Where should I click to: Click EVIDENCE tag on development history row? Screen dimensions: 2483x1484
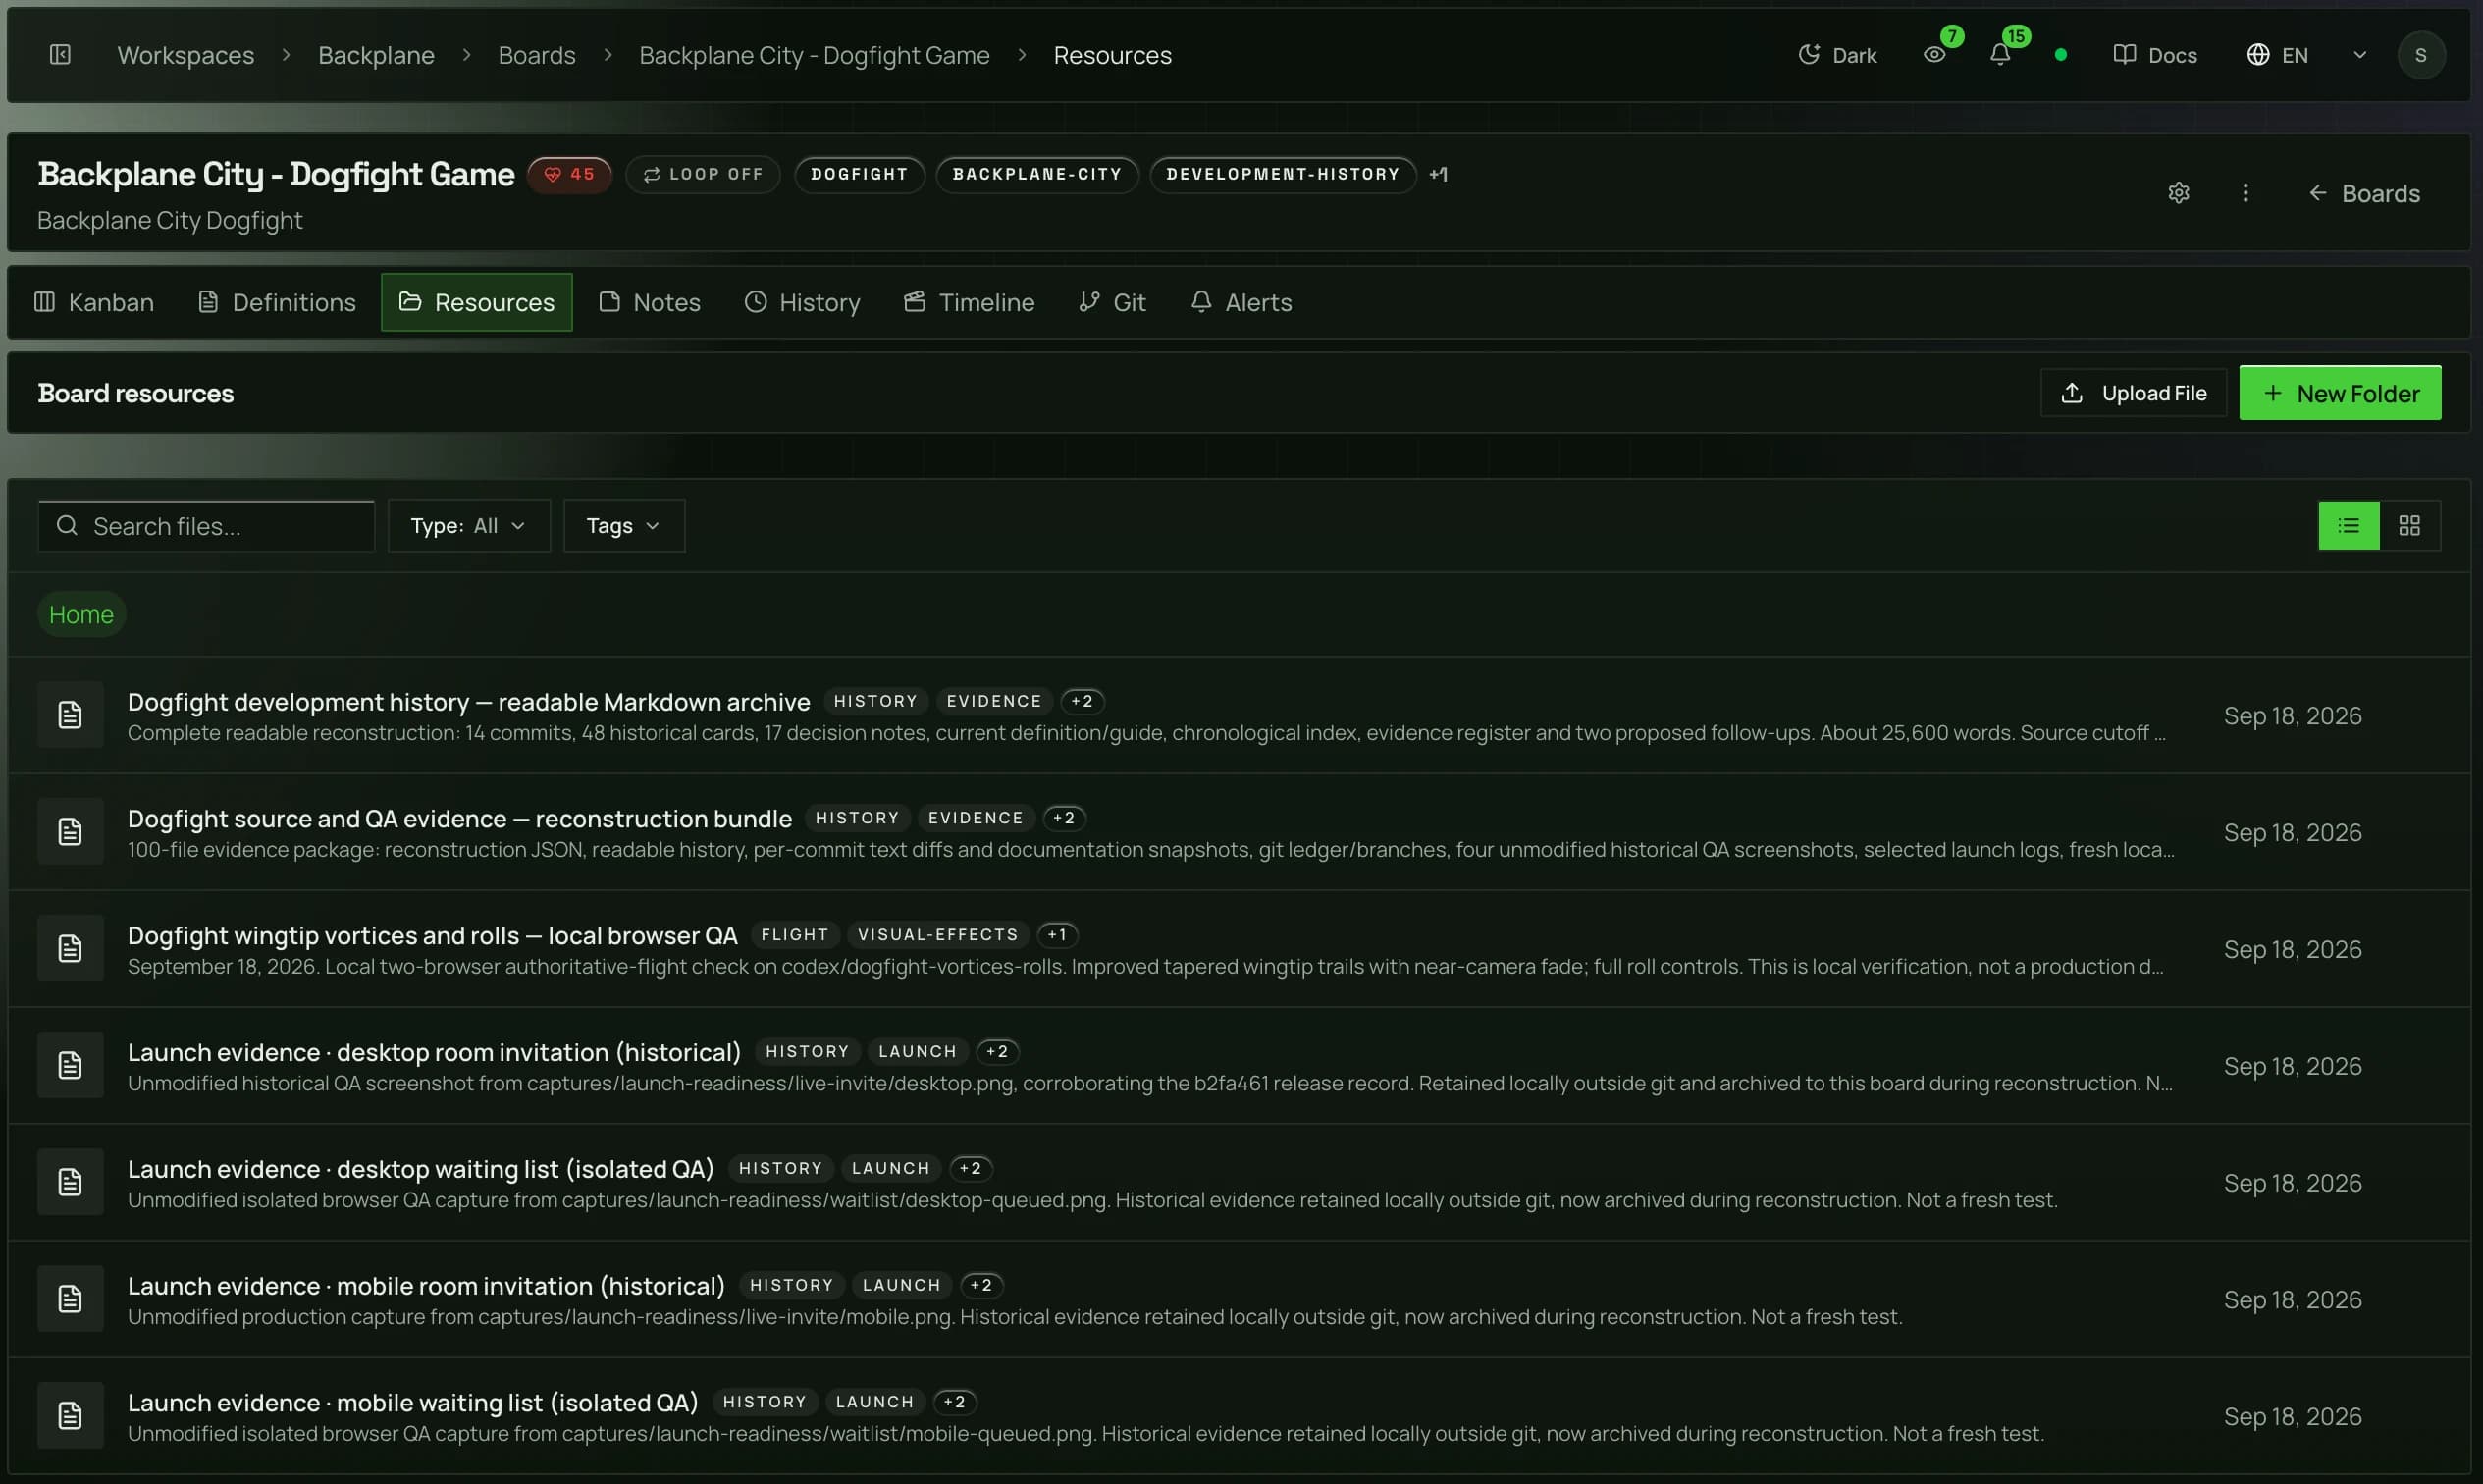click(x=993, y=701)
